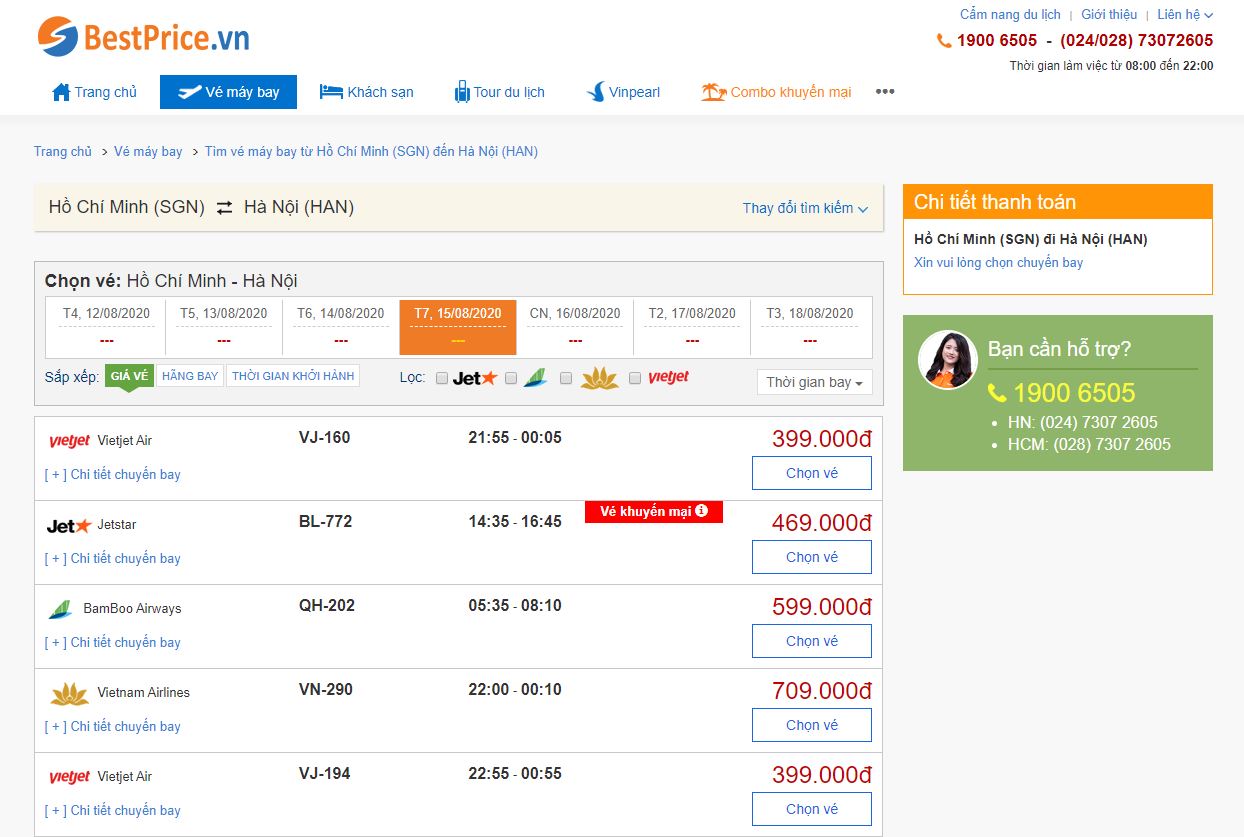Click the support agent avatar photo
The width and height of the screenshot is (1244, 837).
948,360
